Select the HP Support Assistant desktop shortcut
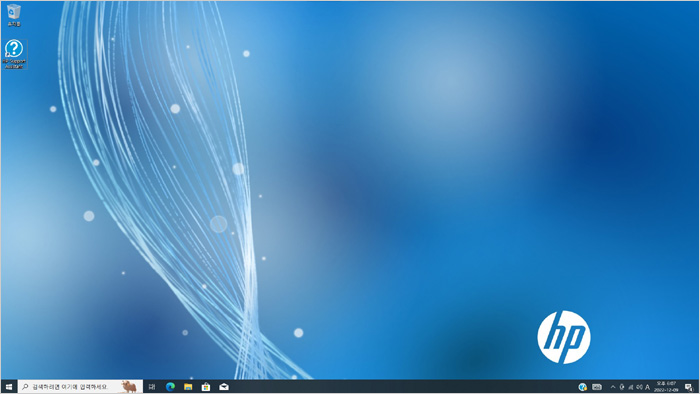The image size is (700, 394). click(x=14, y=54)
